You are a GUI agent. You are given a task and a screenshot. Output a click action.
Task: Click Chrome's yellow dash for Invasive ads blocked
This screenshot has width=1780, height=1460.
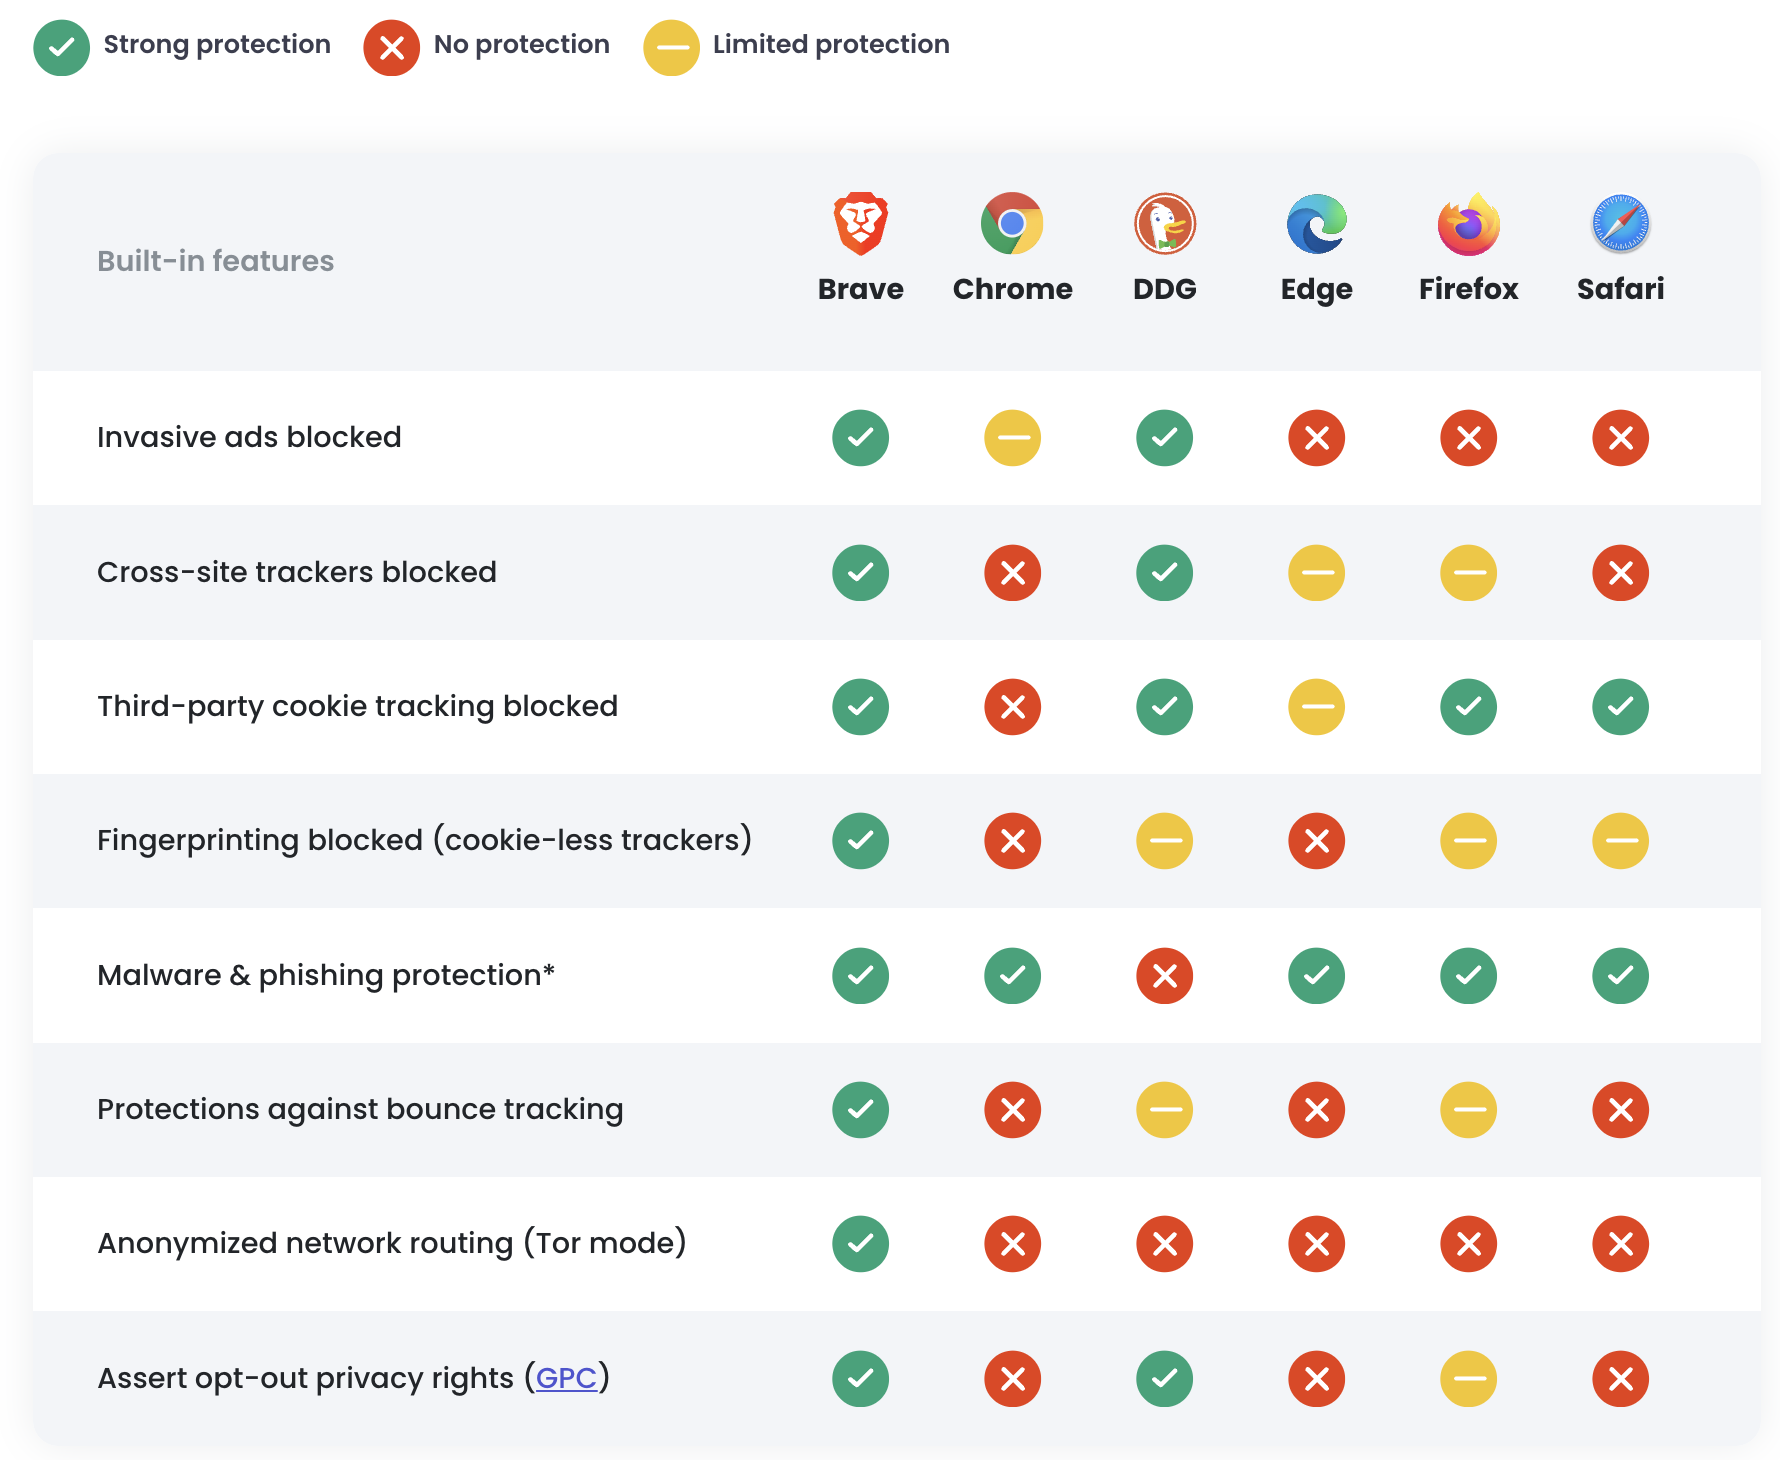1012,438
